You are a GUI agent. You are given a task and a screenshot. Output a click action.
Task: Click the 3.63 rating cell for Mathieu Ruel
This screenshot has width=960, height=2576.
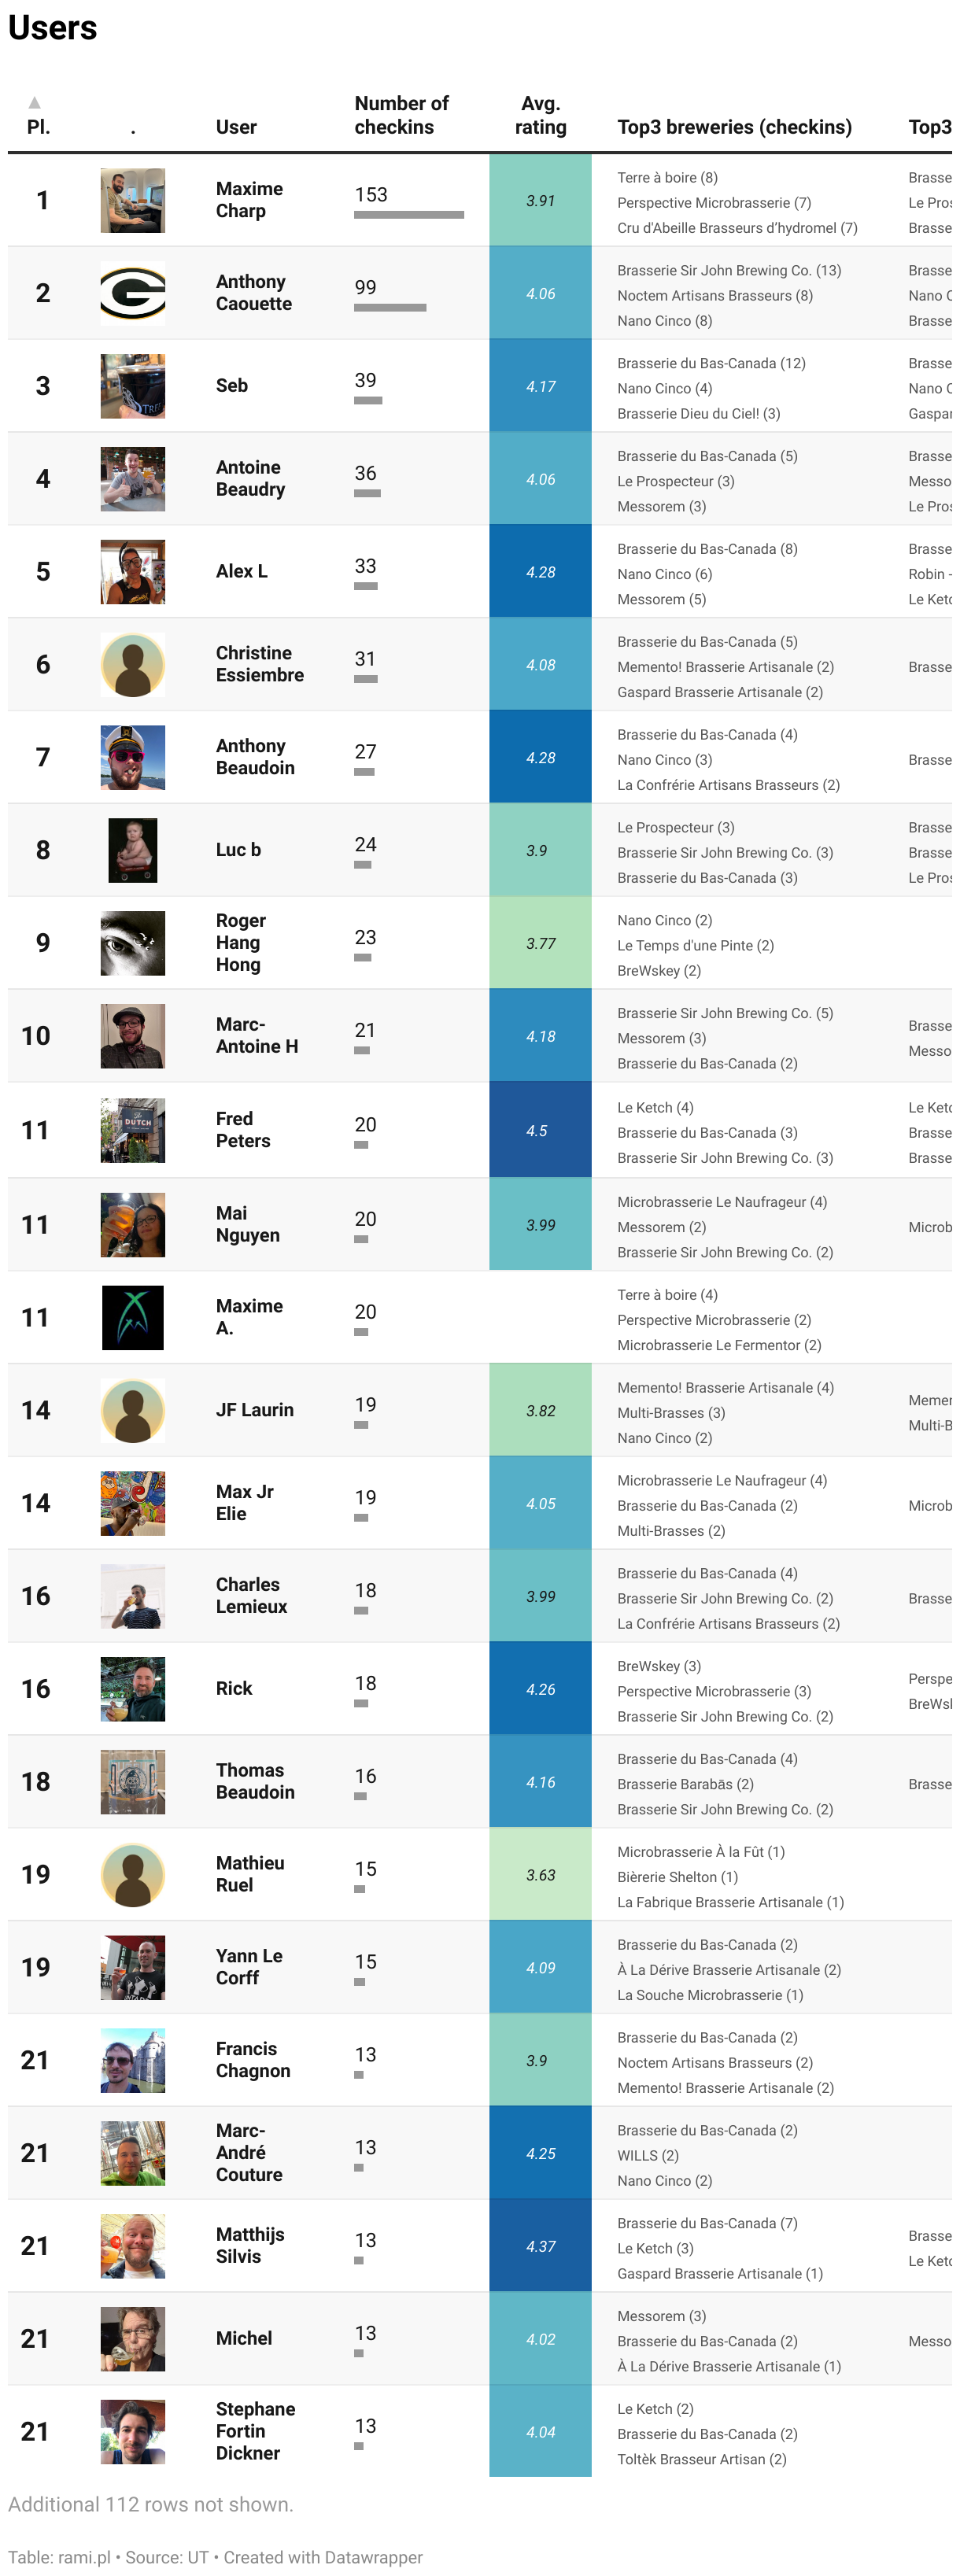[540, 1875]
